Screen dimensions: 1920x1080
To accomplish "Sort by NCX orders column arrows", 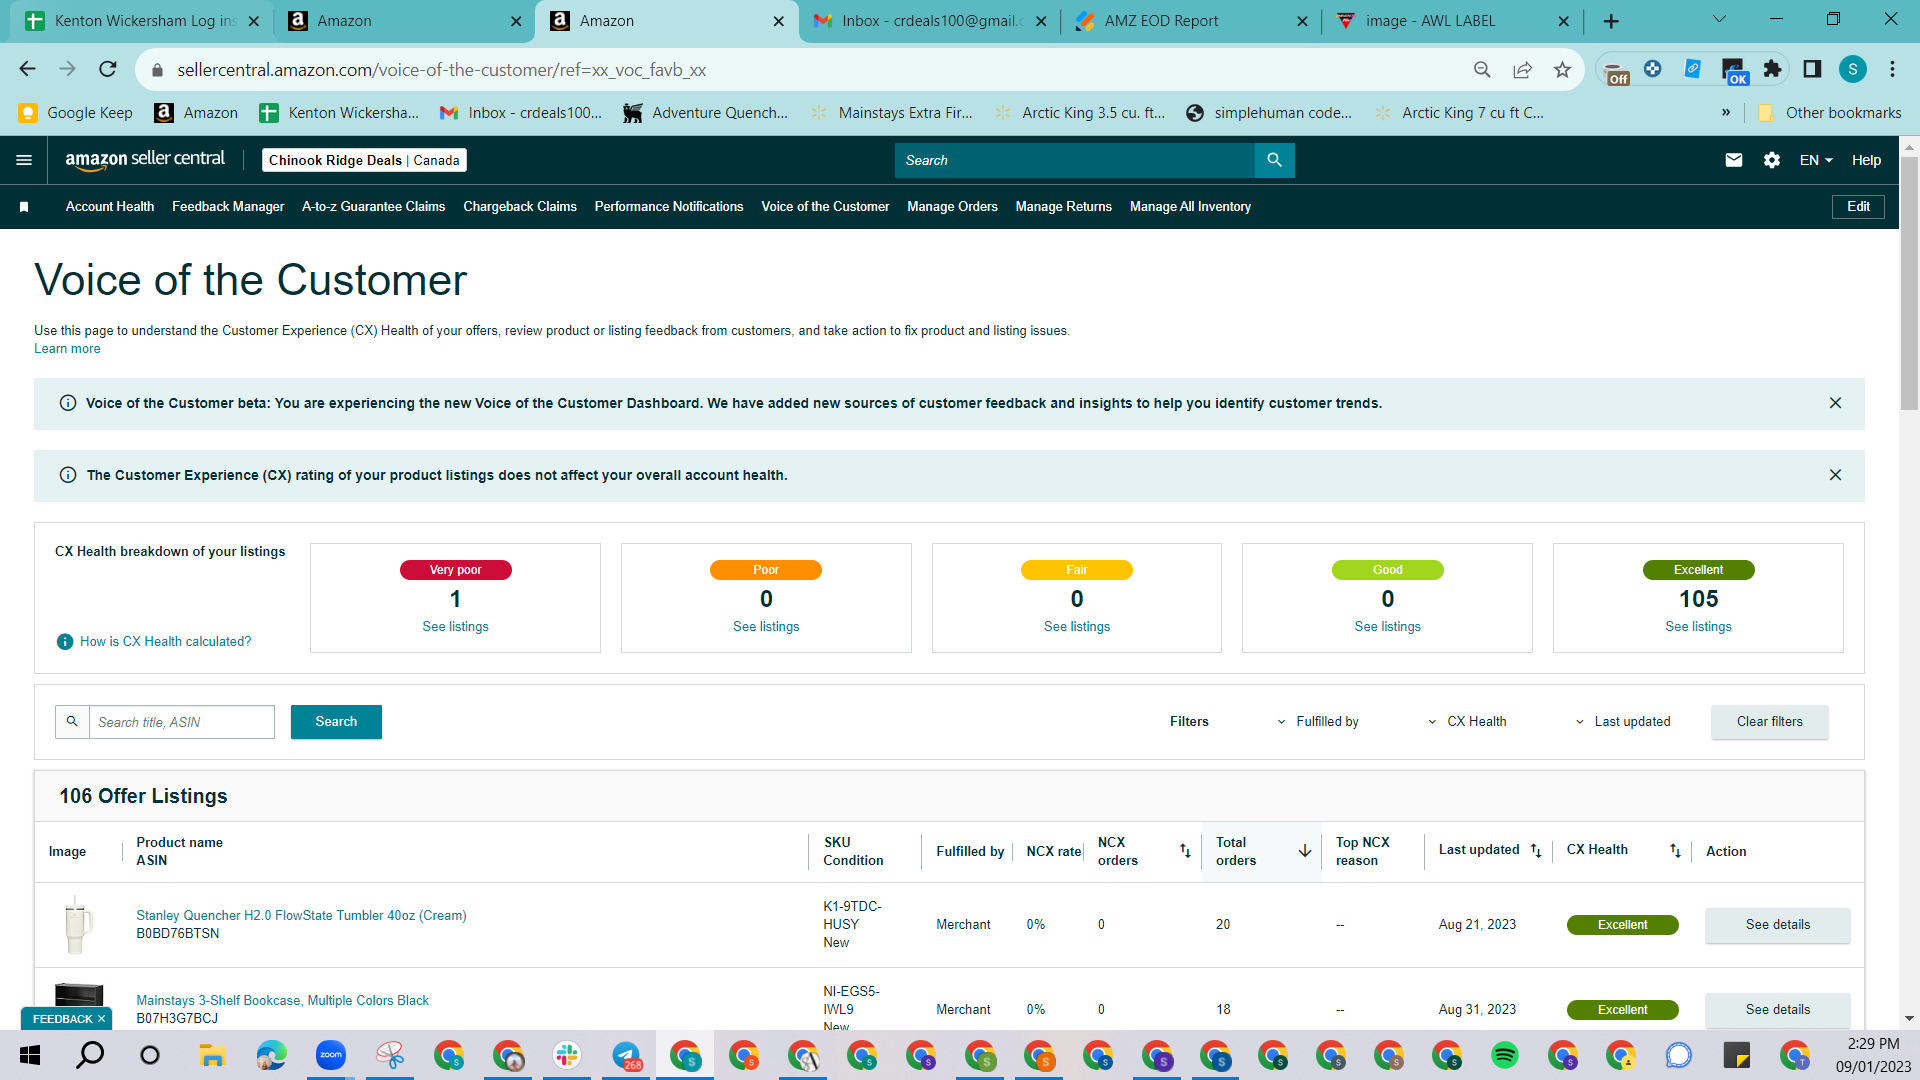I will 1185,851.
